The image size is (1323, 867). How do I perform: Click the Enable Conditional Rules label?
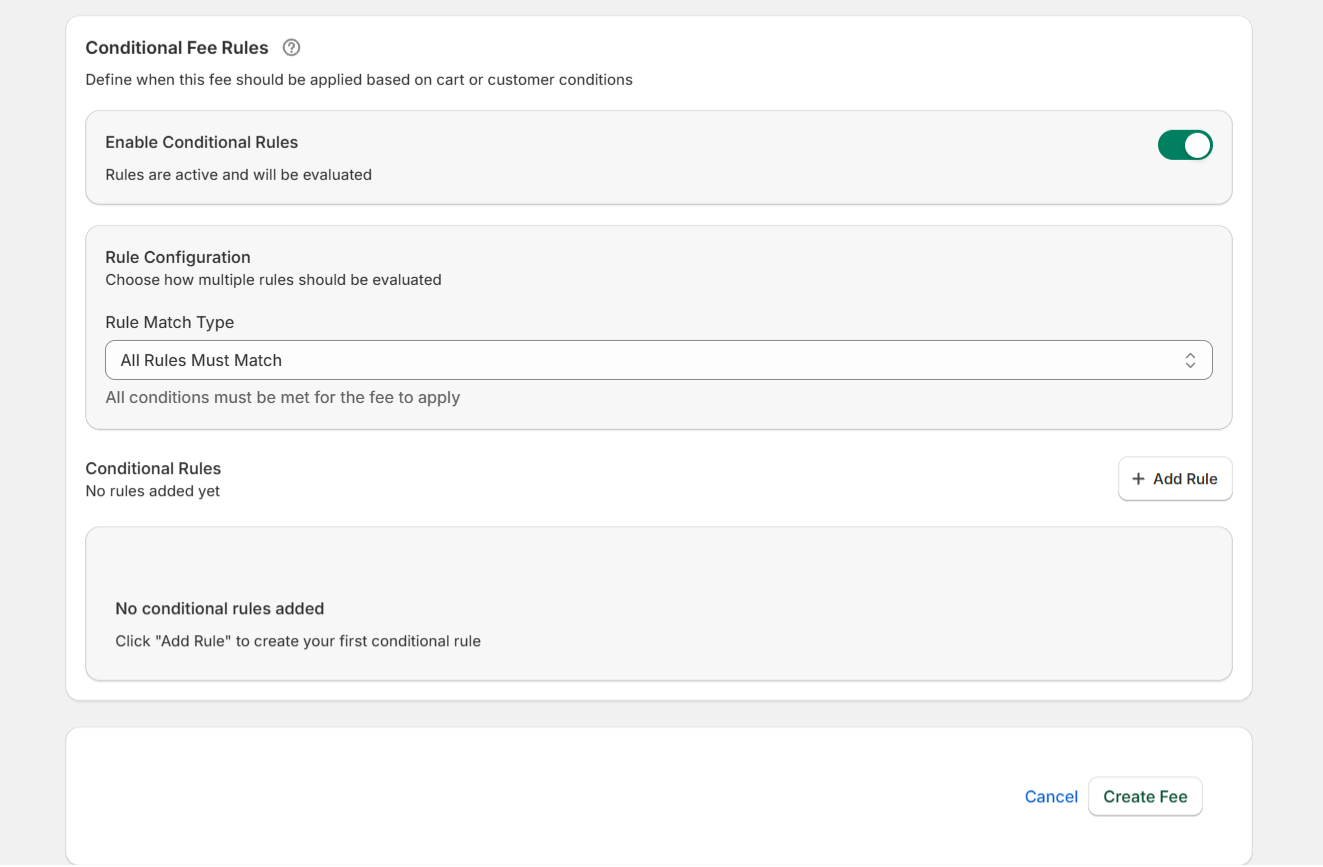(201, 142)
